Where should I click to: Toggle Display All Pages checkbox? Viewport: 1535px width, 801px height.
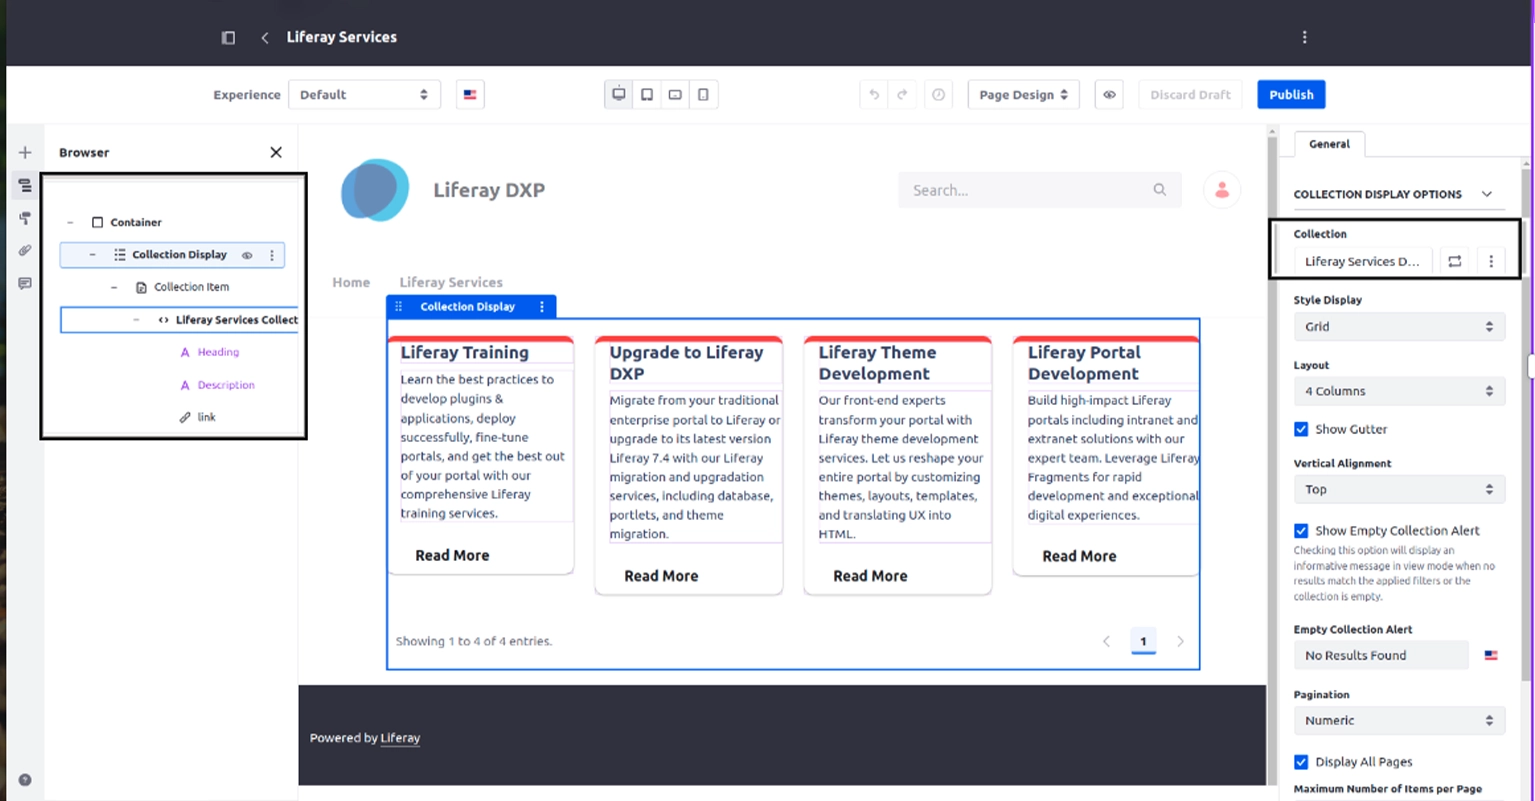pyautogui.click(x=1301, y=762)
